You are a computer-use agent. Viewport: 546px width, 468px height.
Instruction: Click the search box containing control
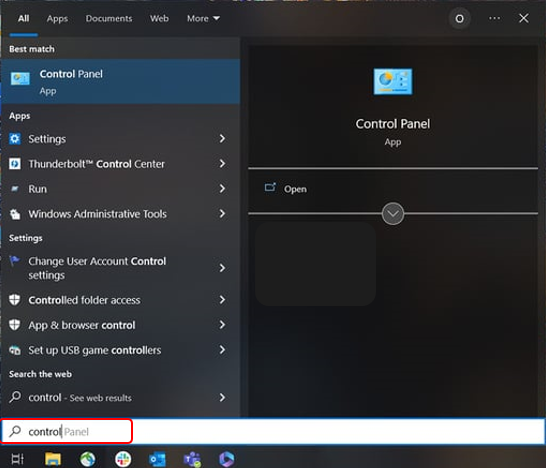(x=273, y=431)
